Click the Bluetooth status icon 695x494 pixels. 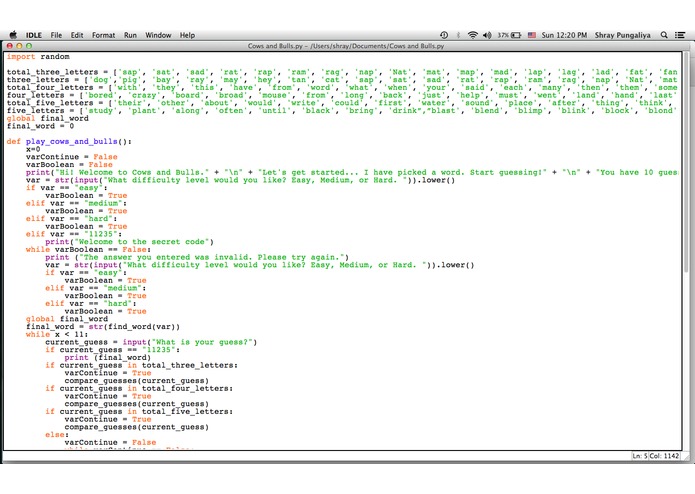458,35
